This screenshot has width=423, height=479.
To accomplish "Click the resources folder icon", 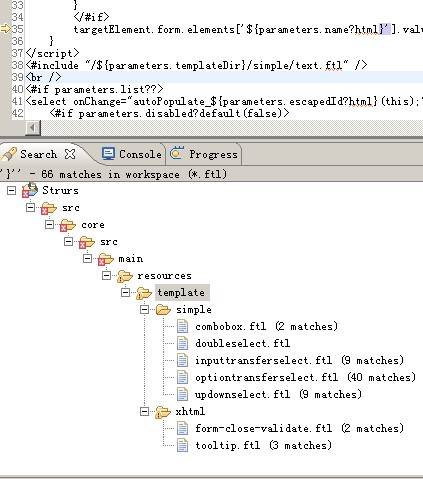I will point(125,276).
